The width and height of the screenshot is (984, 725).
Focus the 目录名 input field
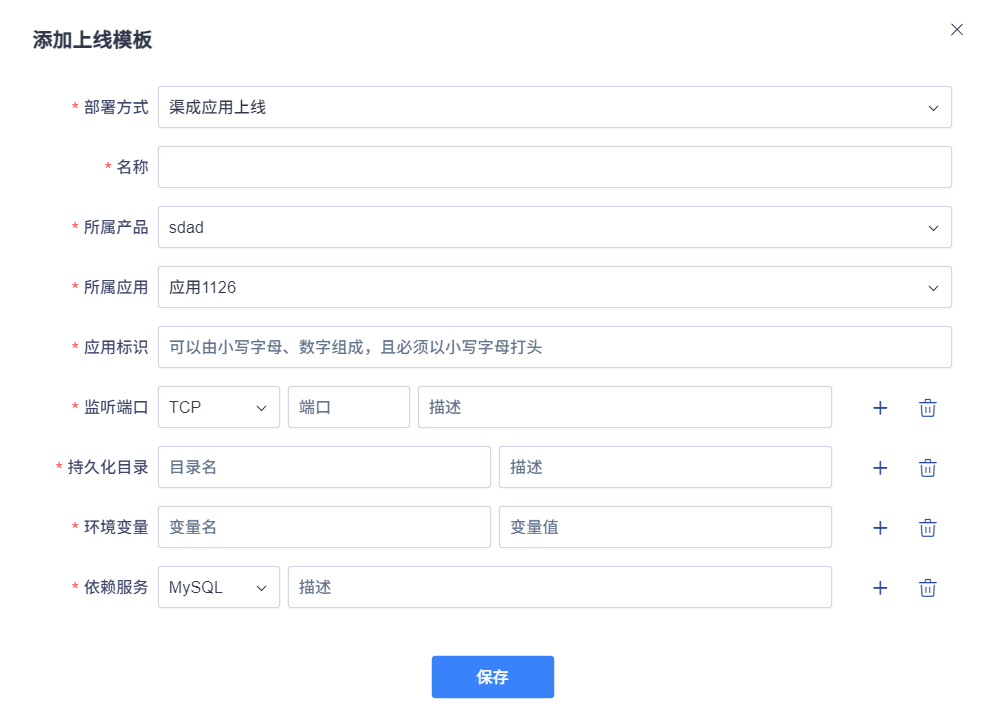[x=324, y=467]
